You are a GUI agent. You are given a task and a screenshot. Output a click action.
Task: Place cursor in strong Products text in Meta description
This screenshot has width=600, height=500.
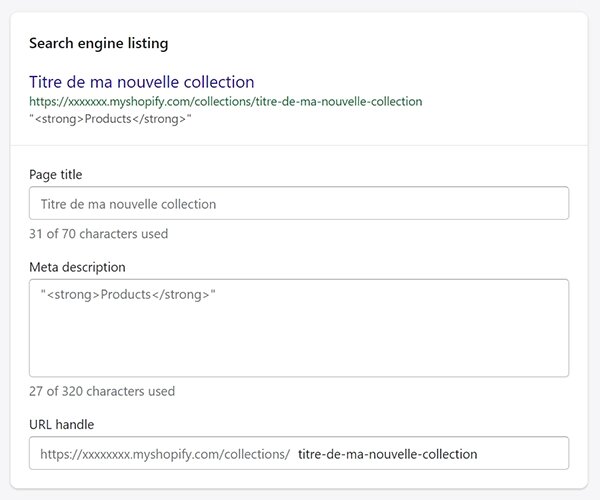tap(128, 295)
